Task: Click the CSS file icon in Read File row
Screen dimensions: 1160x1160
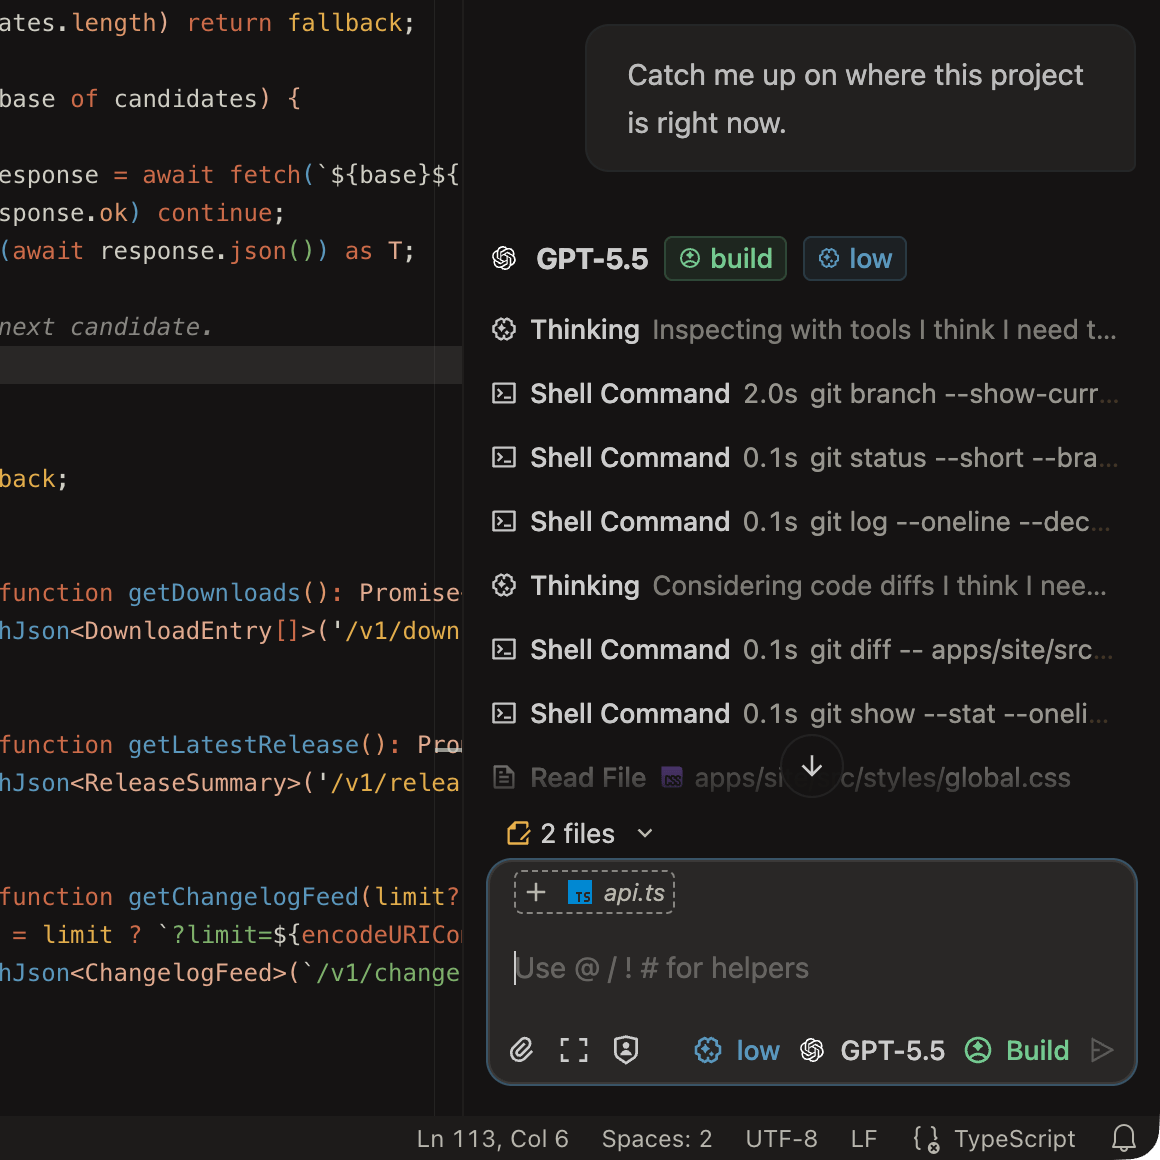Action: point(672,778)
